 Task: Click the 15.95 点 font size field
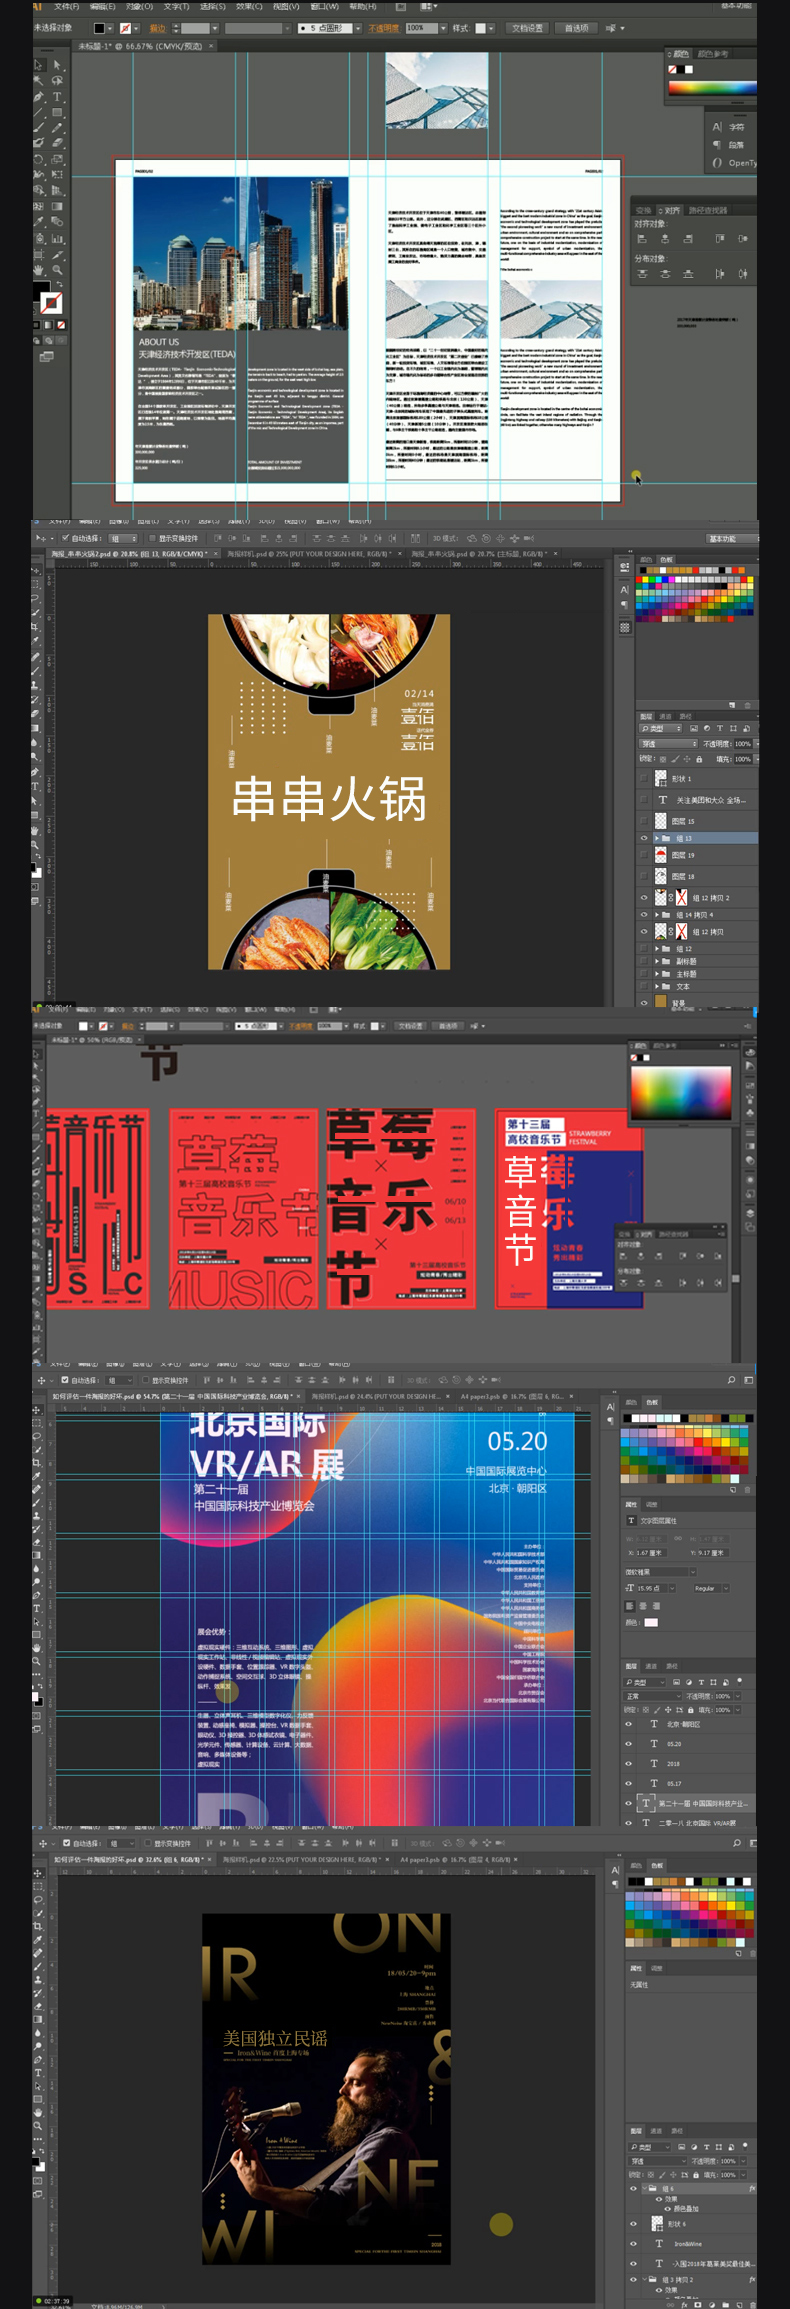pos(653,1588)
